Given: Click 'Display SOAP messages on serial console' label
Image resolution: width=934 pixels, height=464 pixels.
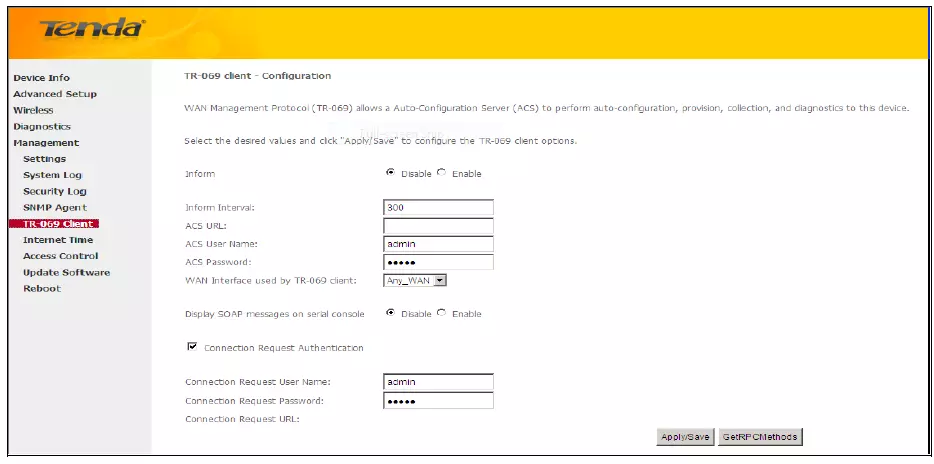Looking at the screenshot, I should tap(275, 314).
